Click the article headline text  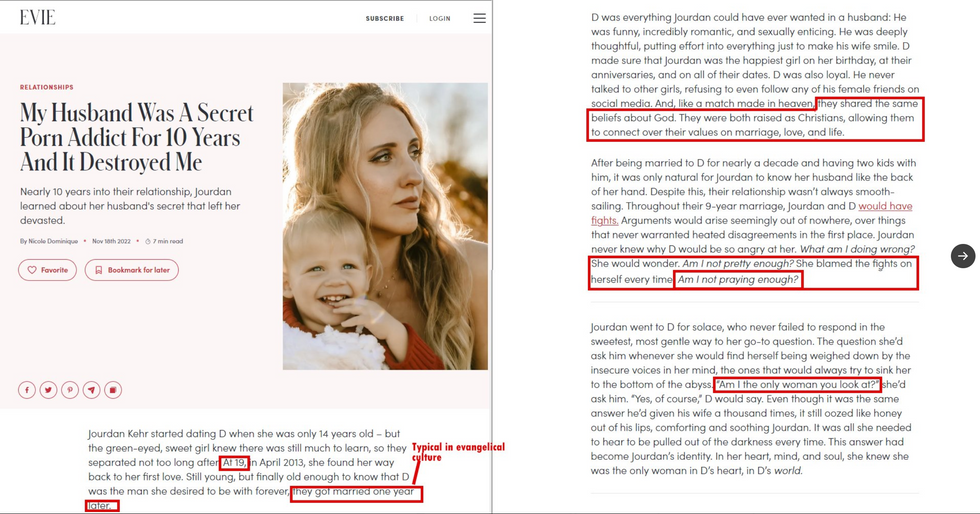pyautogui.click(x=136, y=138)
